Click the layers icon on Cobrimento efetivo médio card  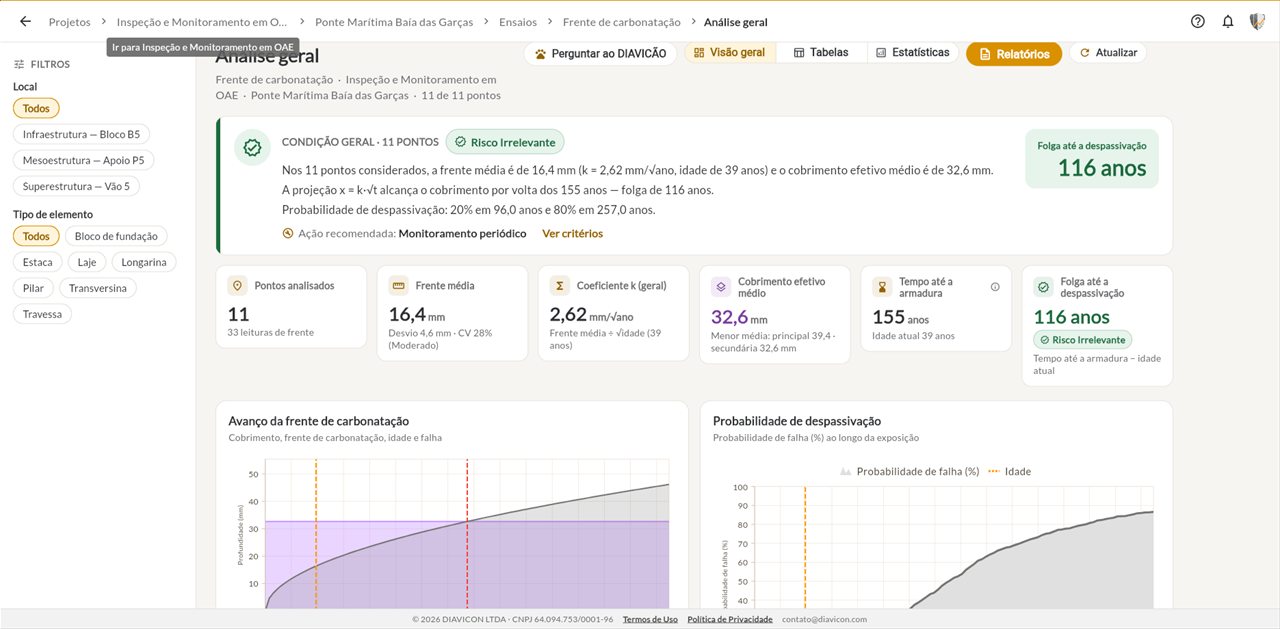720,286
